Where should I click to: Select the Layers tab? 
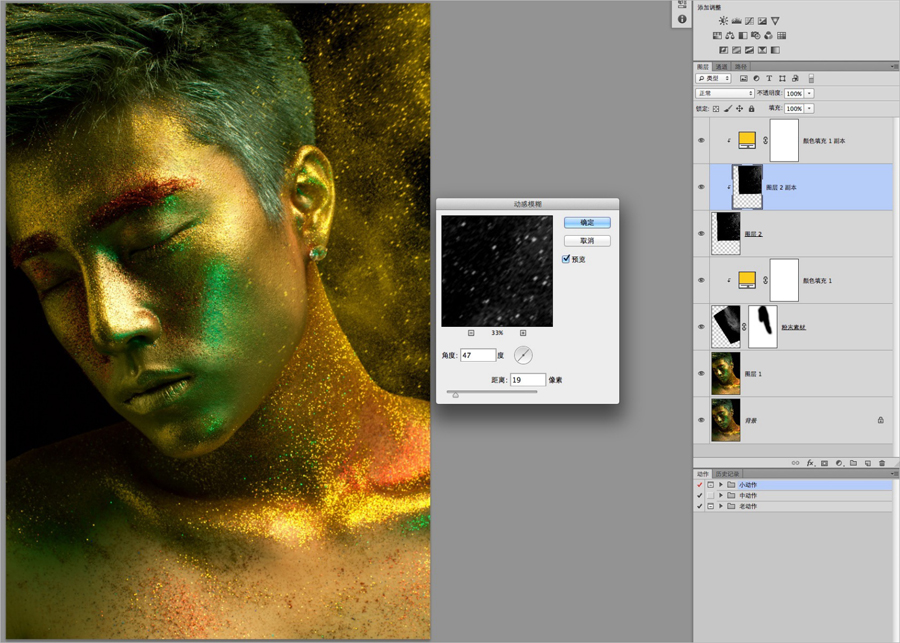click(703, 67)
